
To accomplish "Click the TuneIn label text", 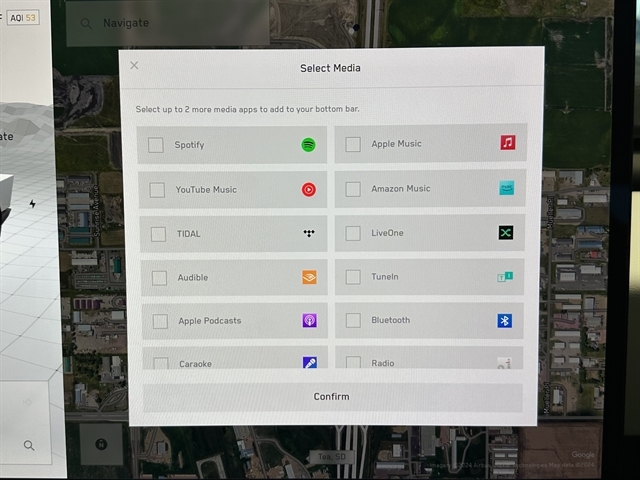I will tap(385, 277).
